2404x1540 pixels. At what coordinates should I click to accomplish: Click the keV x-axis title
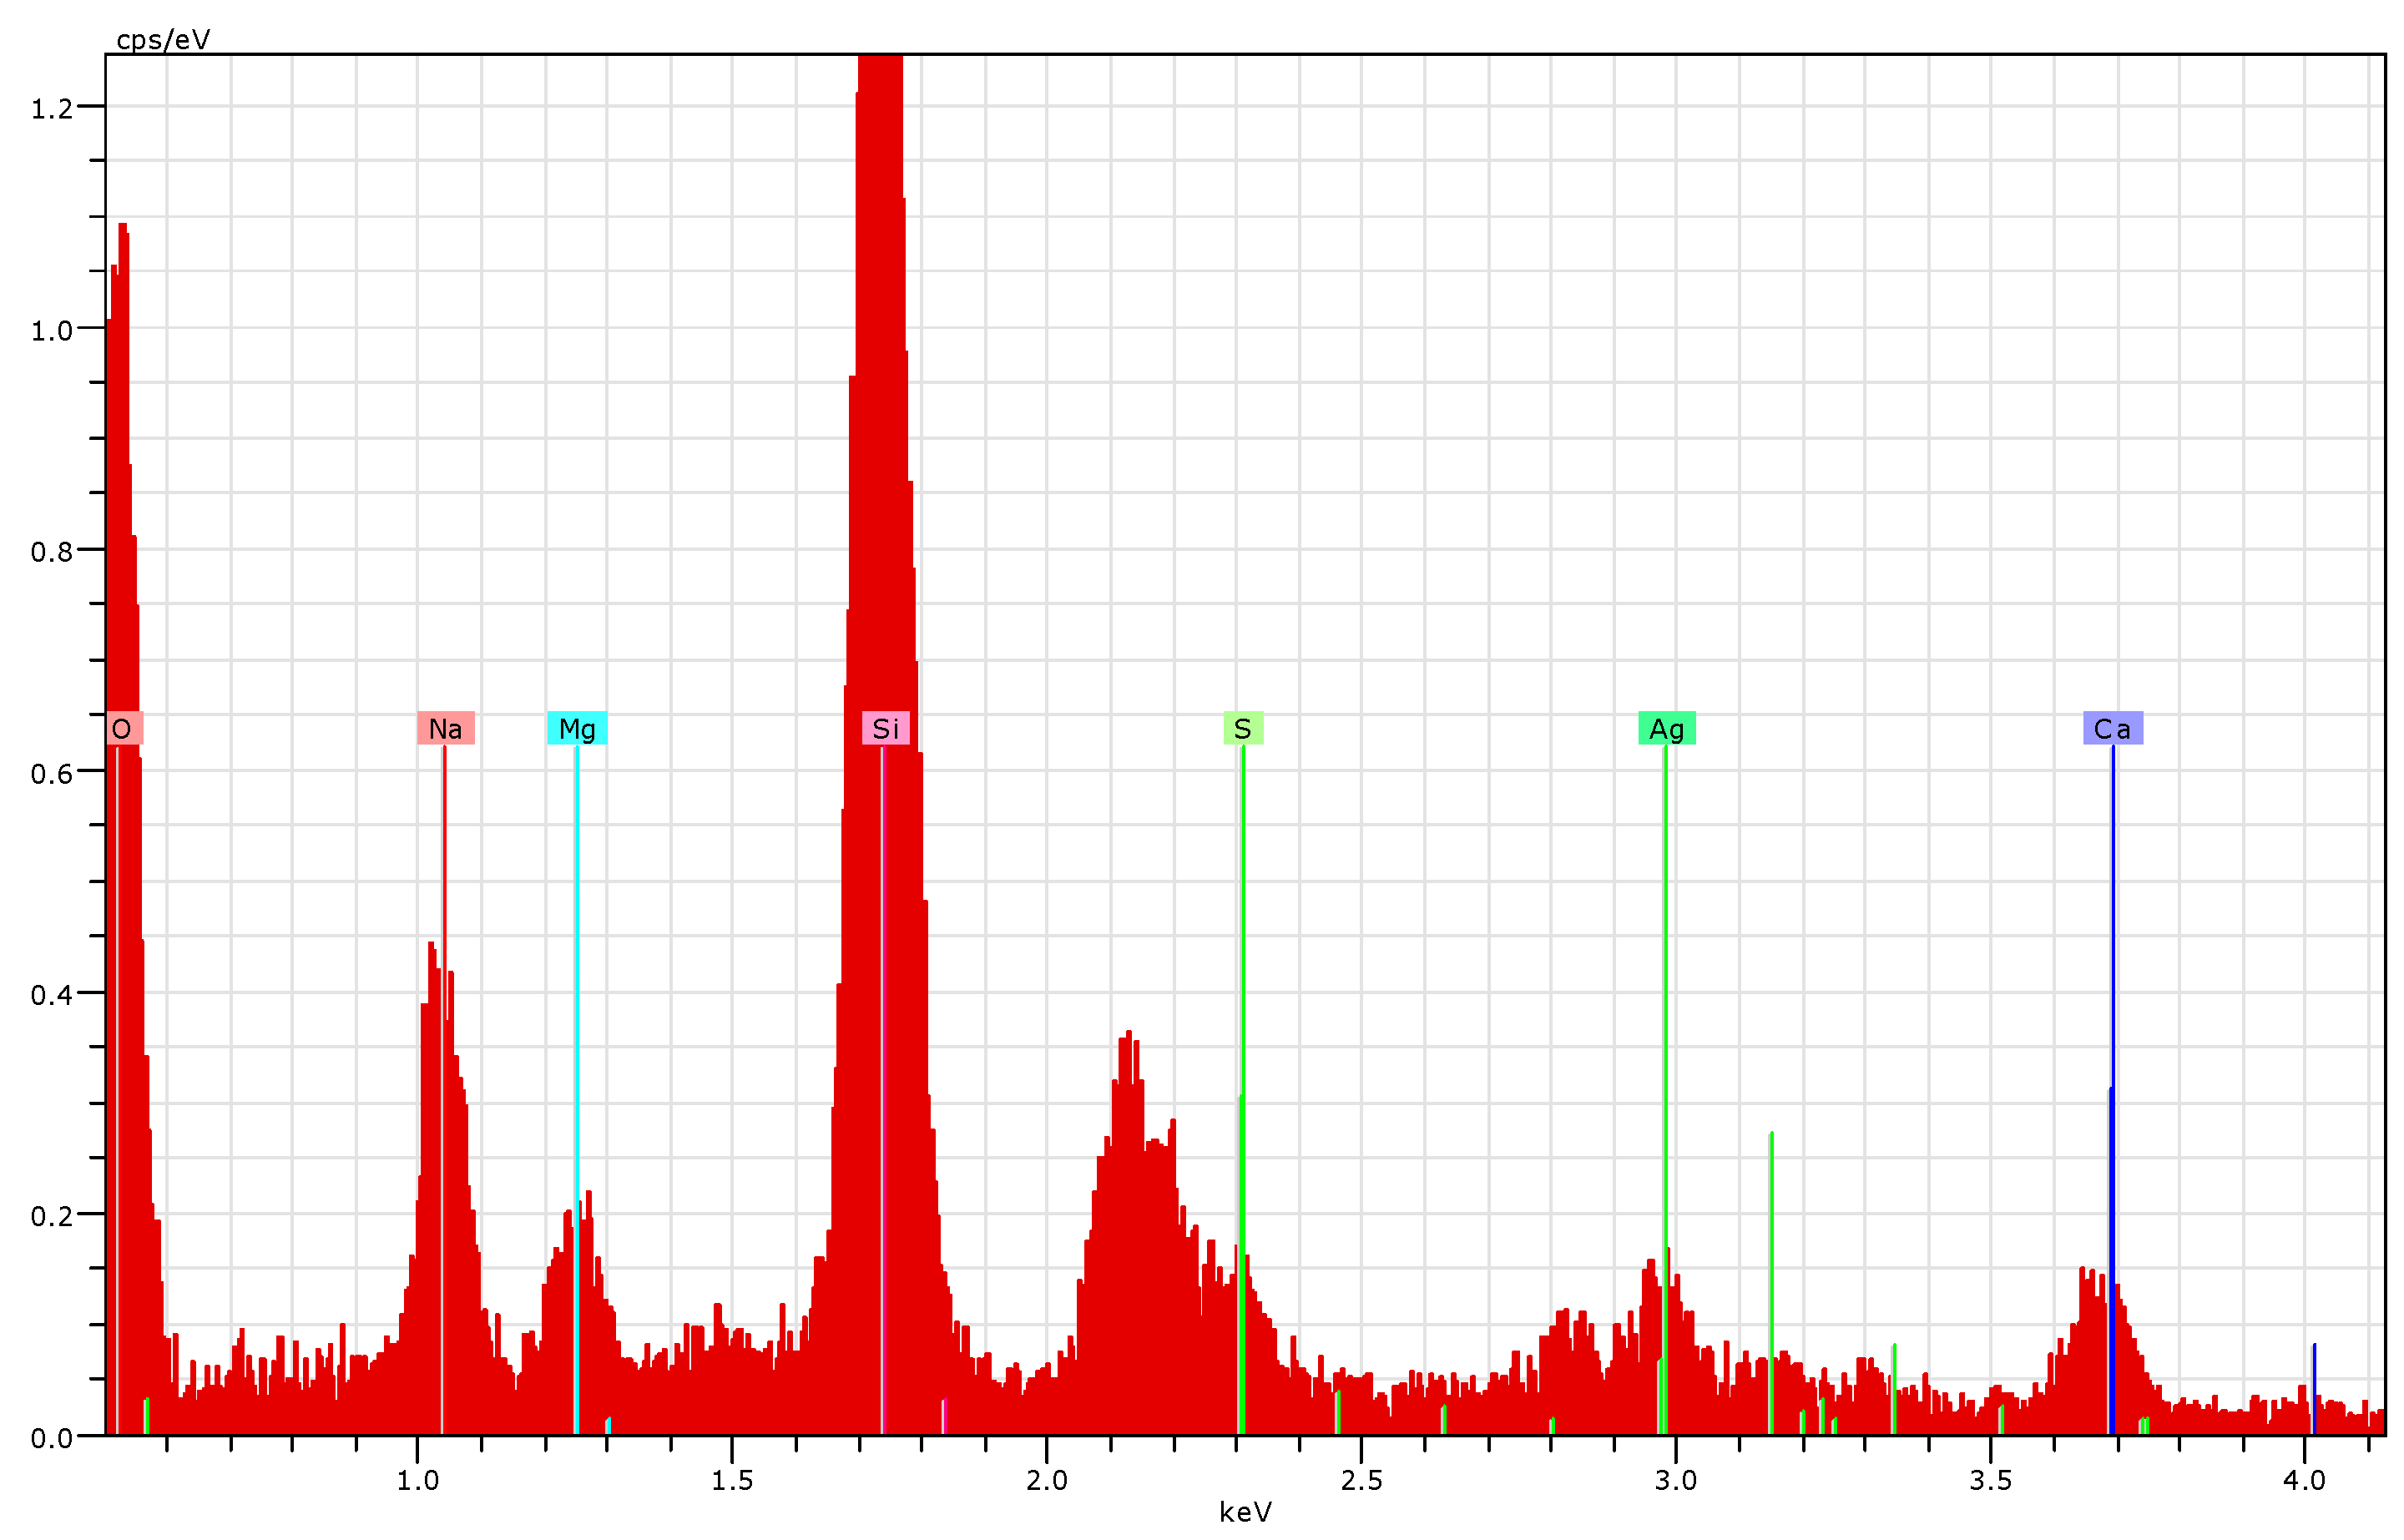pos(1245,1512)
